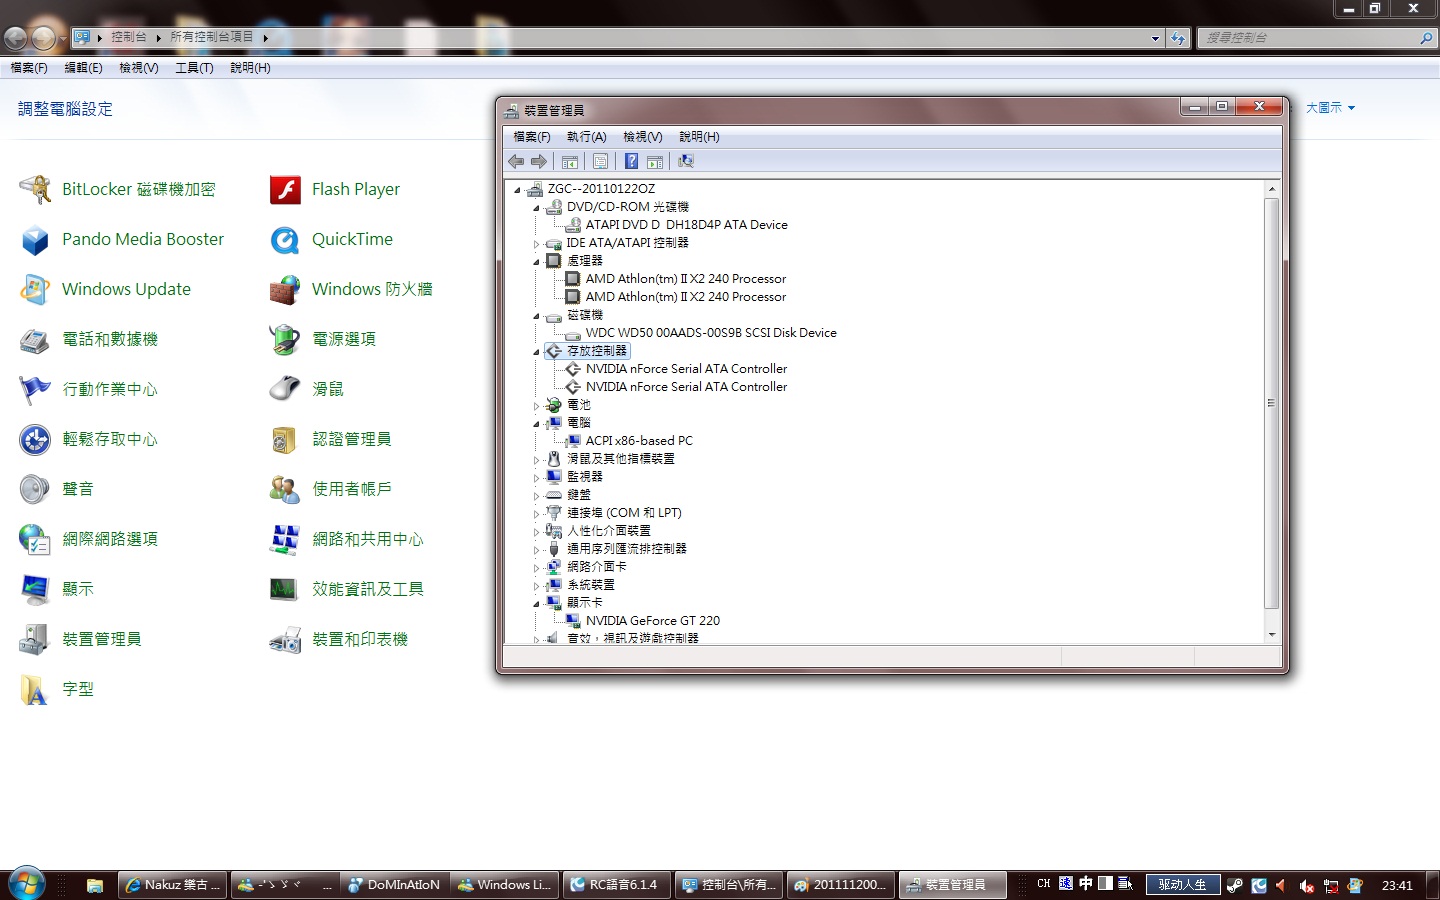1440x900 pixels.
Task: Click the 所有控制台項目 breadcrumb
Action: click(211, 37)
